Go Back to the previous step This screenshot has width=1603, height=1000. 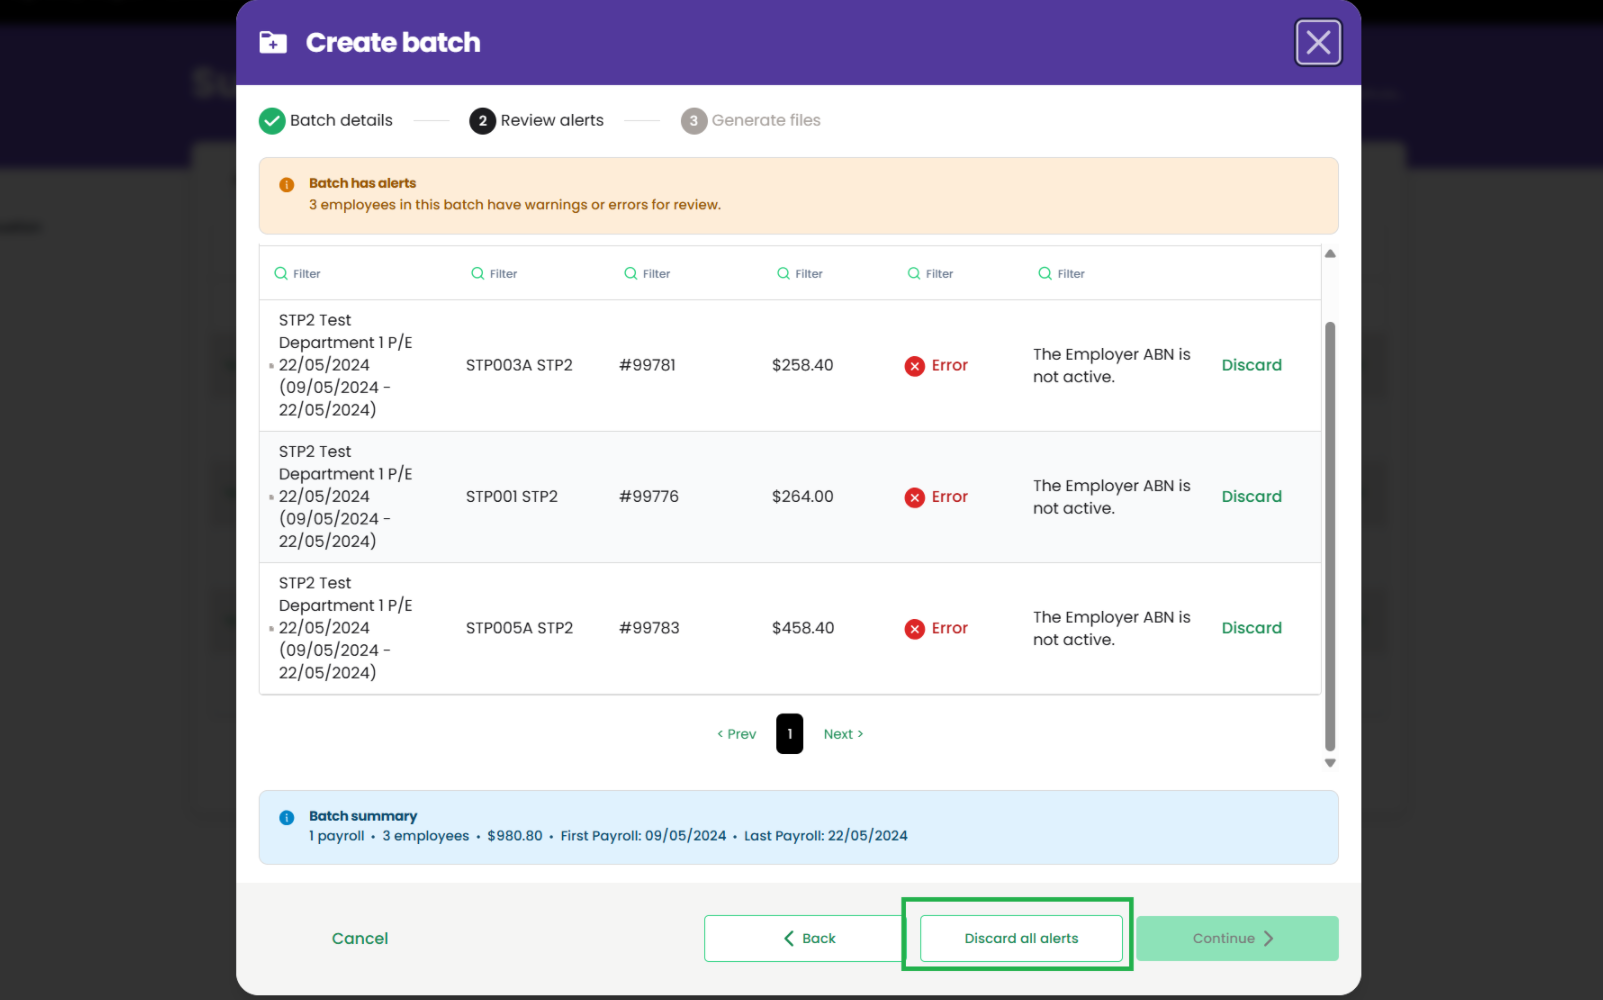(810, 938)
